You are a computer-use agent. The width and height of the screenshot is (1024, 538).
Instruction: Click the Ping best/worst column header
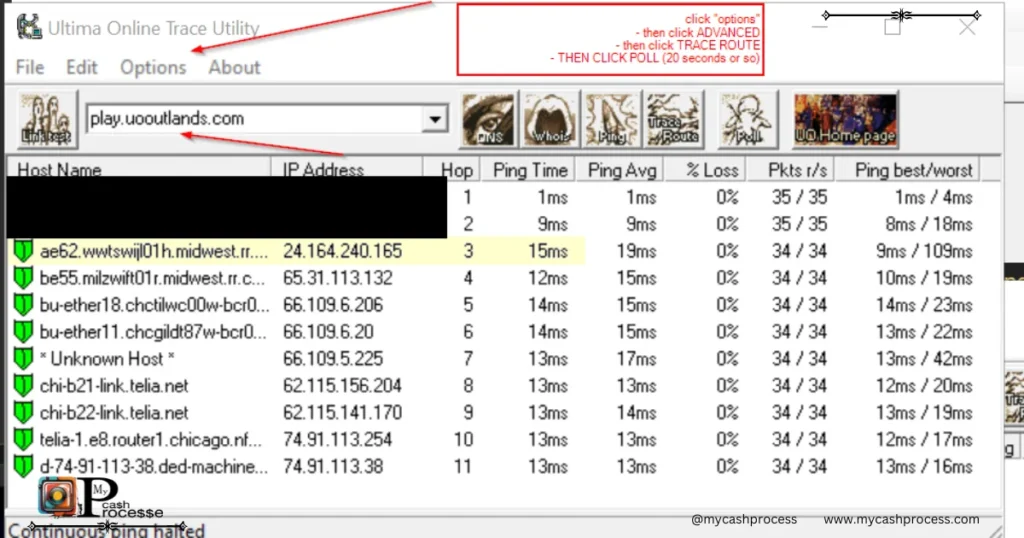click(x=908, y=170)
